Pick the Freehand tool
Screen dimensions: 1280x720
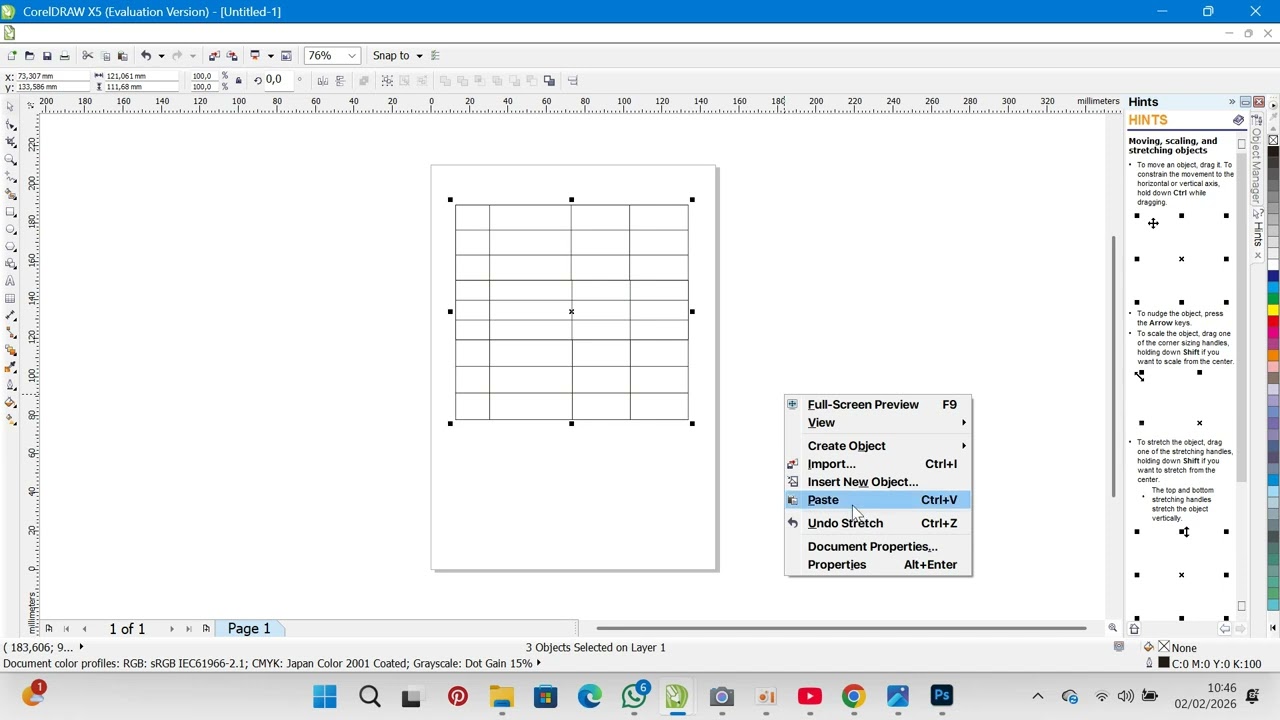(x=11, y=177)
